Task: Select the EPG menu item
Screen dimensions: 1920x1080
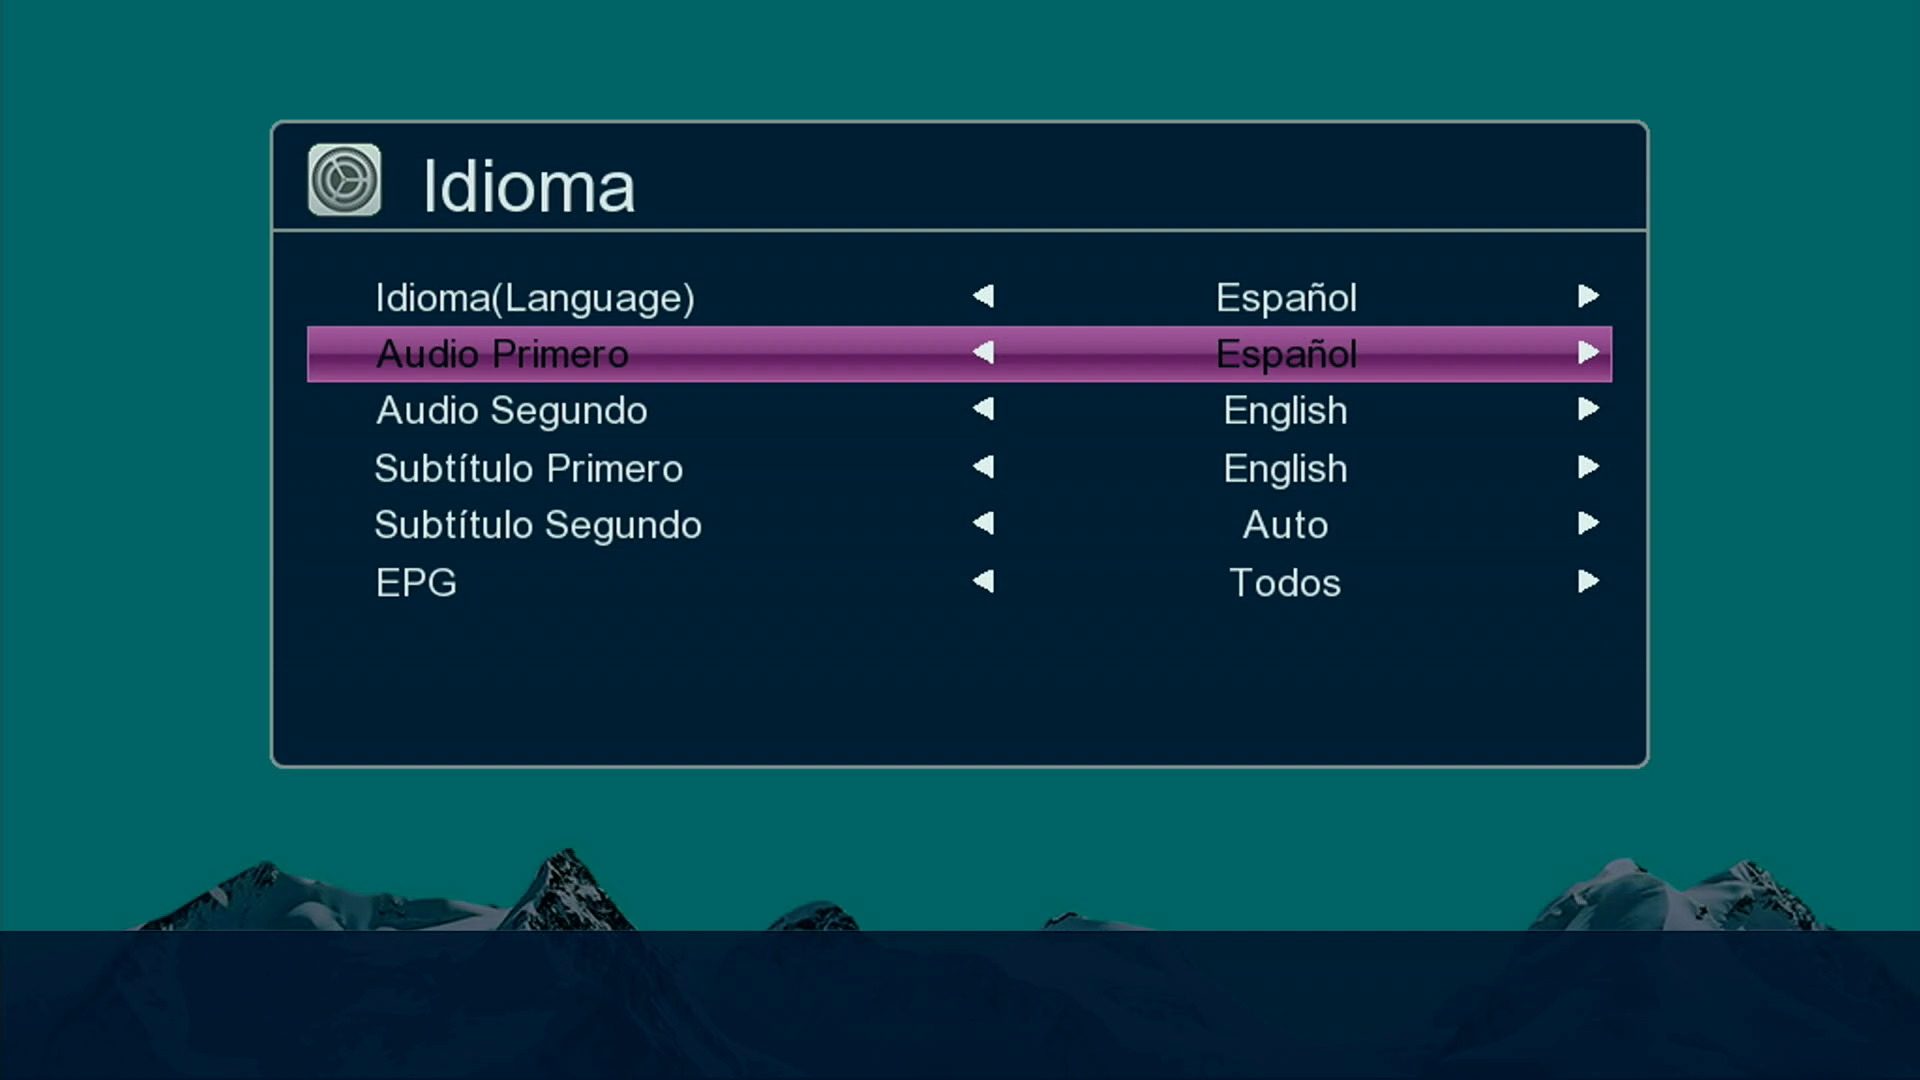Action: click(x=416, y=582)
